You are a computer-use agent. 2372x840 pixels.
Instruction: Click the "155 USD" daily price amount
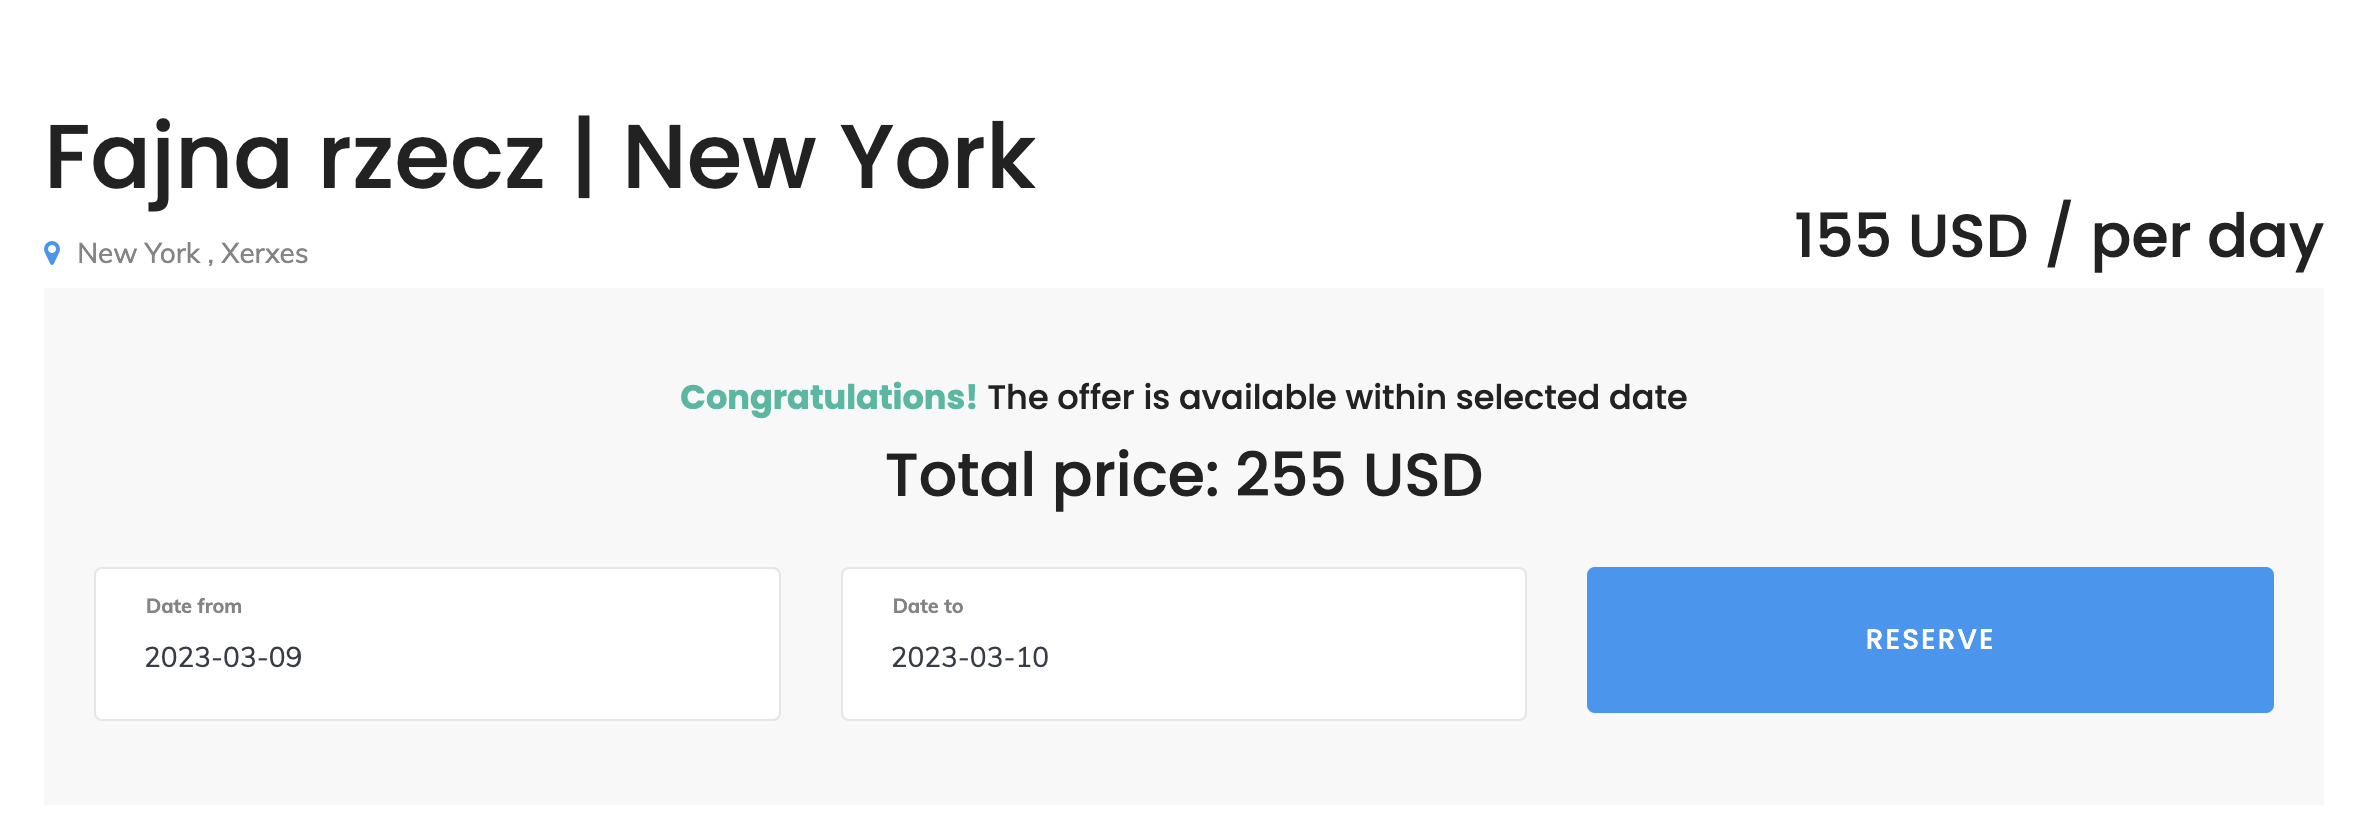1910,237
